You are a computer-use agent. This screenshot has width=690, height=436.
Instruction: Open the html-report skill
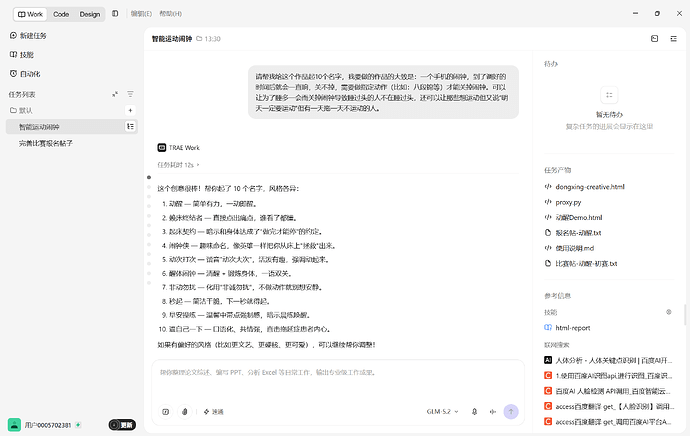[572, 328]
